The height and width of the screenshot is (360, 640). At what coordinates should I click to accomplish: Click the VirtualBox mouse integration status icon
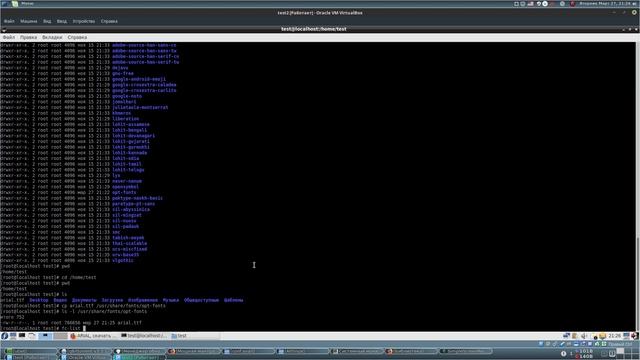597,344
